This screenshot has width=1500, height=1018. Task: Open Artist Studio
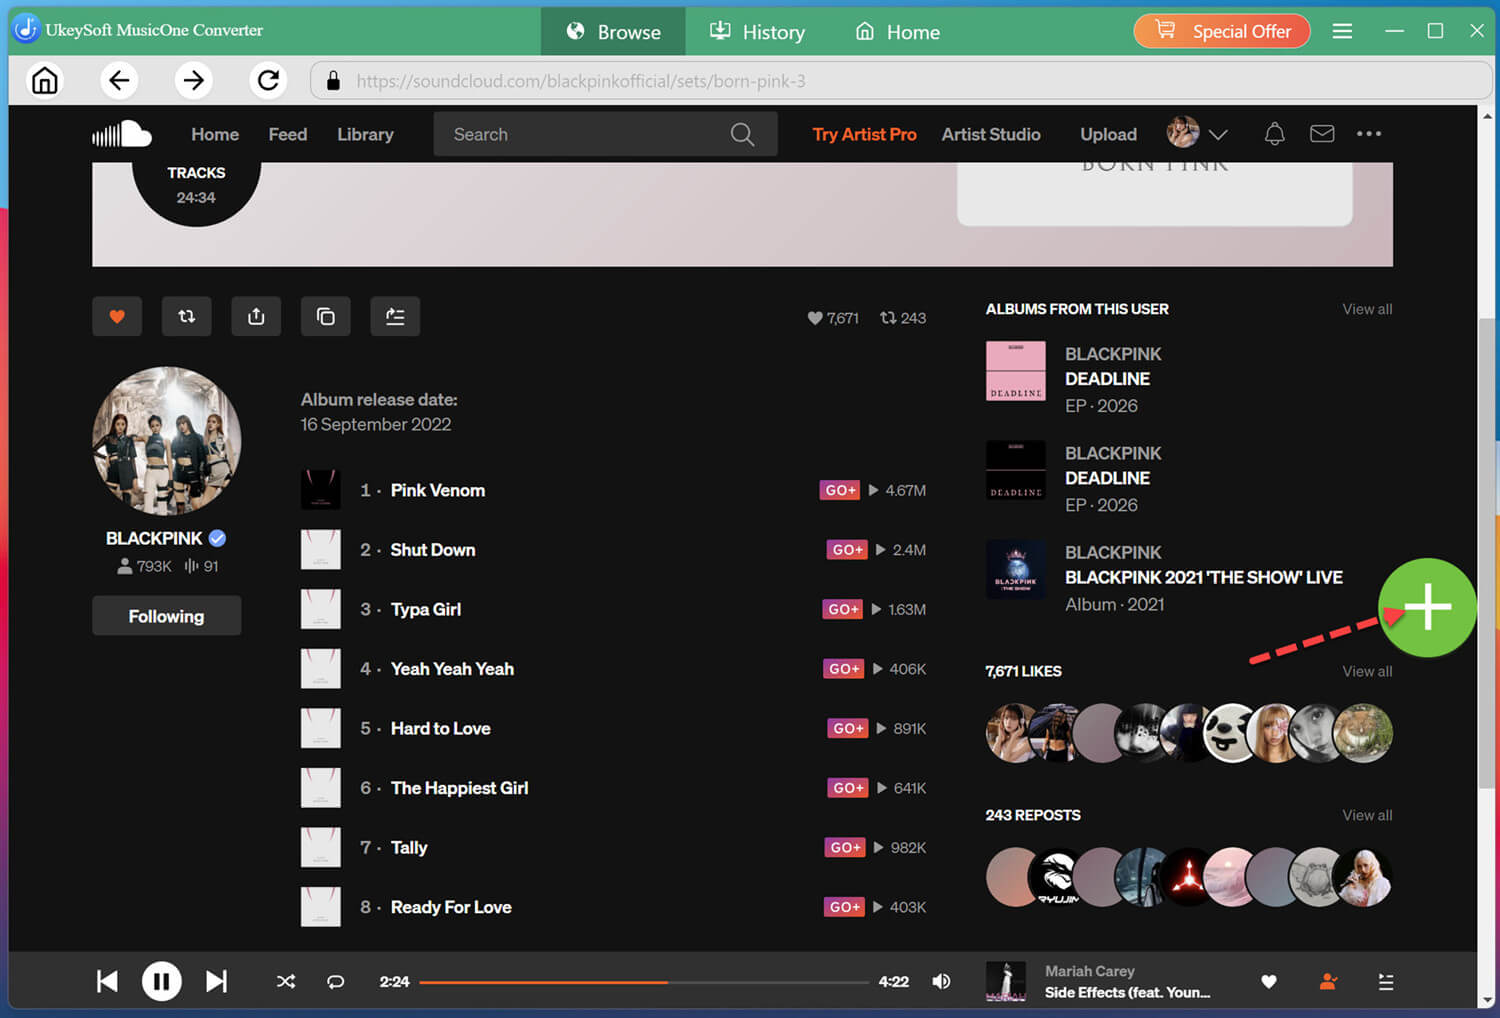(x=991, y=134)
